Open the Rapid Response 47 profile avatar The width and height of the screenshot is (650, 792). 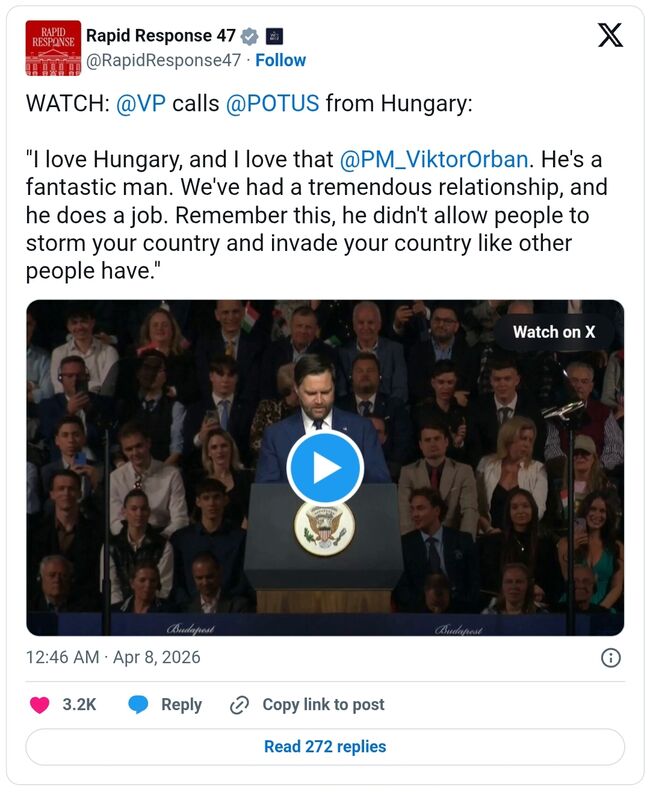coord(53,47)
